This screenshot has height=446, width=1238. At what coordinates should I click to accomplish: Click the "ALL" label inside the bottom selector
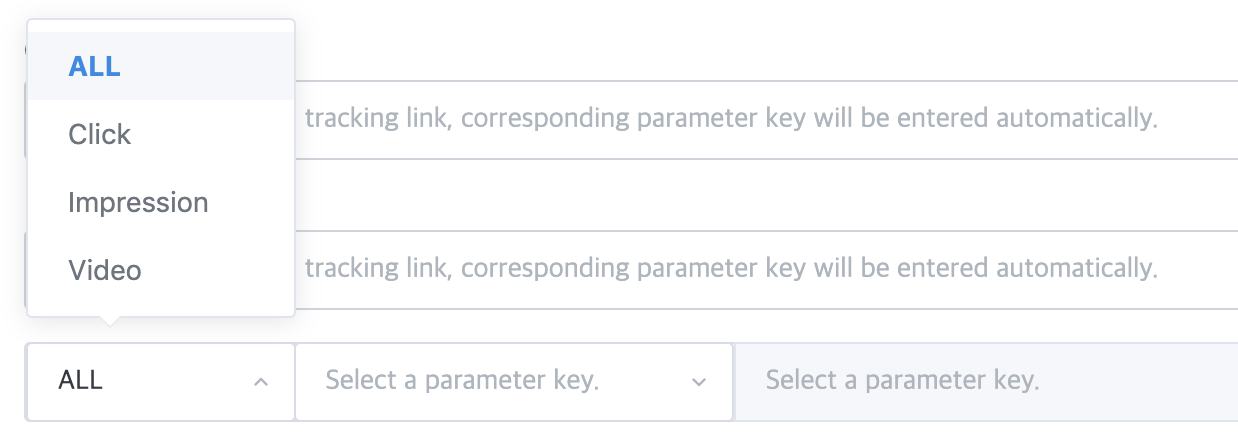click(x=81, y=381)
